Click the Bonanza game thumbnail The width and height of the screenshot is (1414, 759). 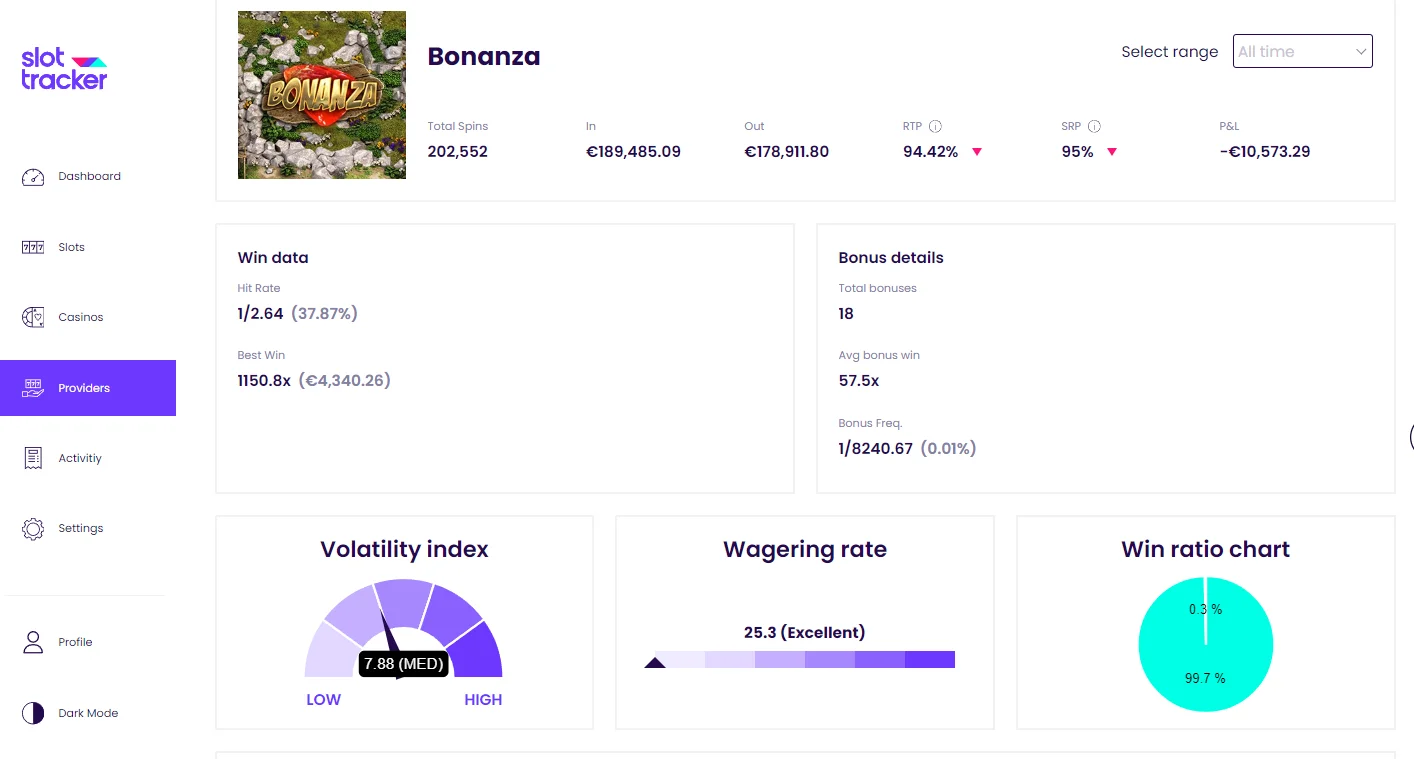coord(322,95)
